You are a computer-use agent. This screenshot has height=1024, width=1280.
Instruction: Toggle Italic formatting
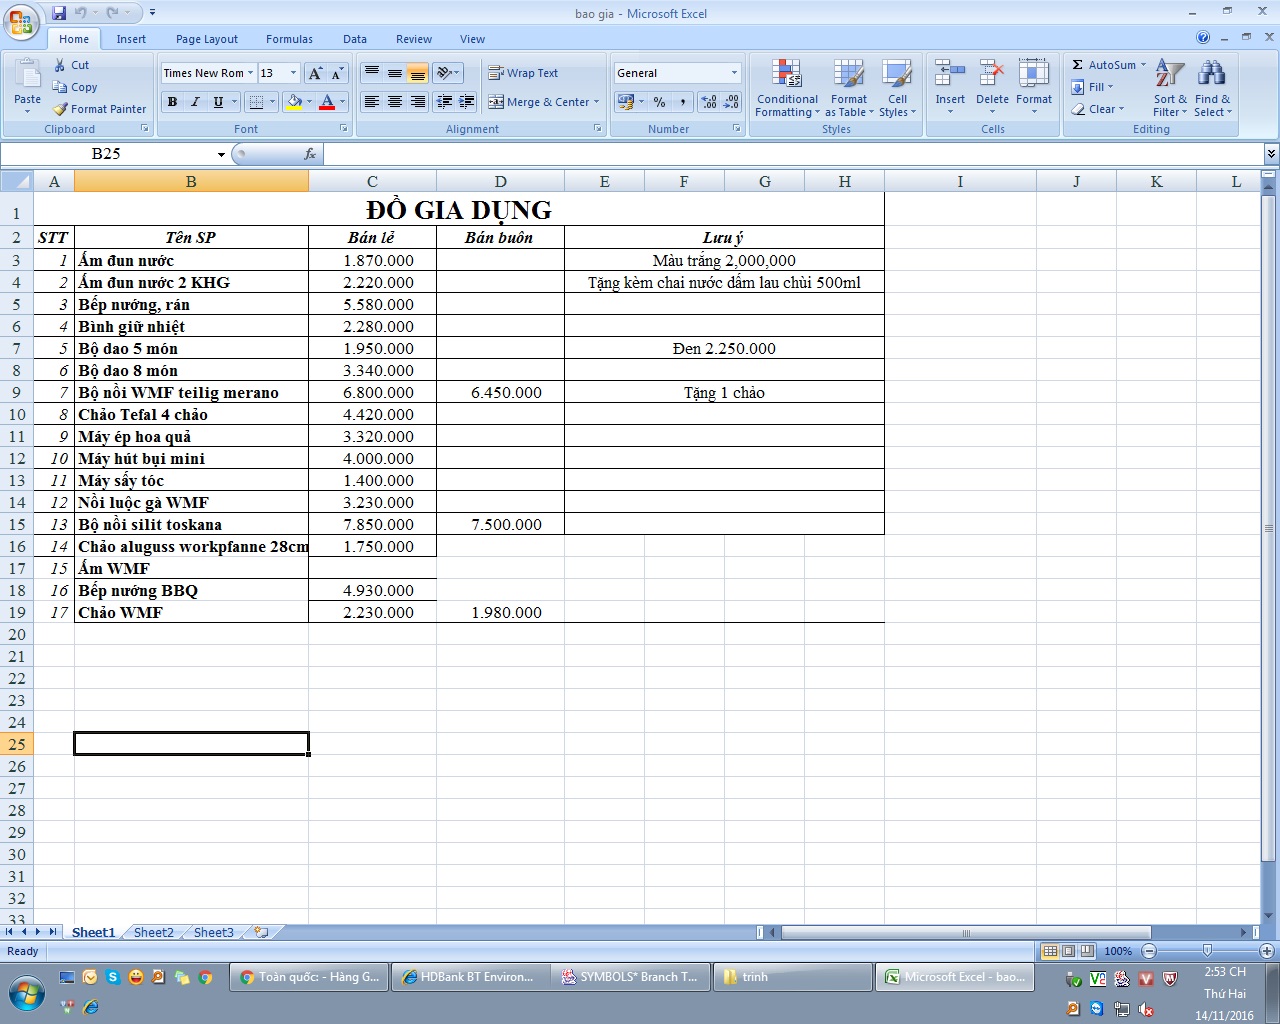click(x=195, y=102)
